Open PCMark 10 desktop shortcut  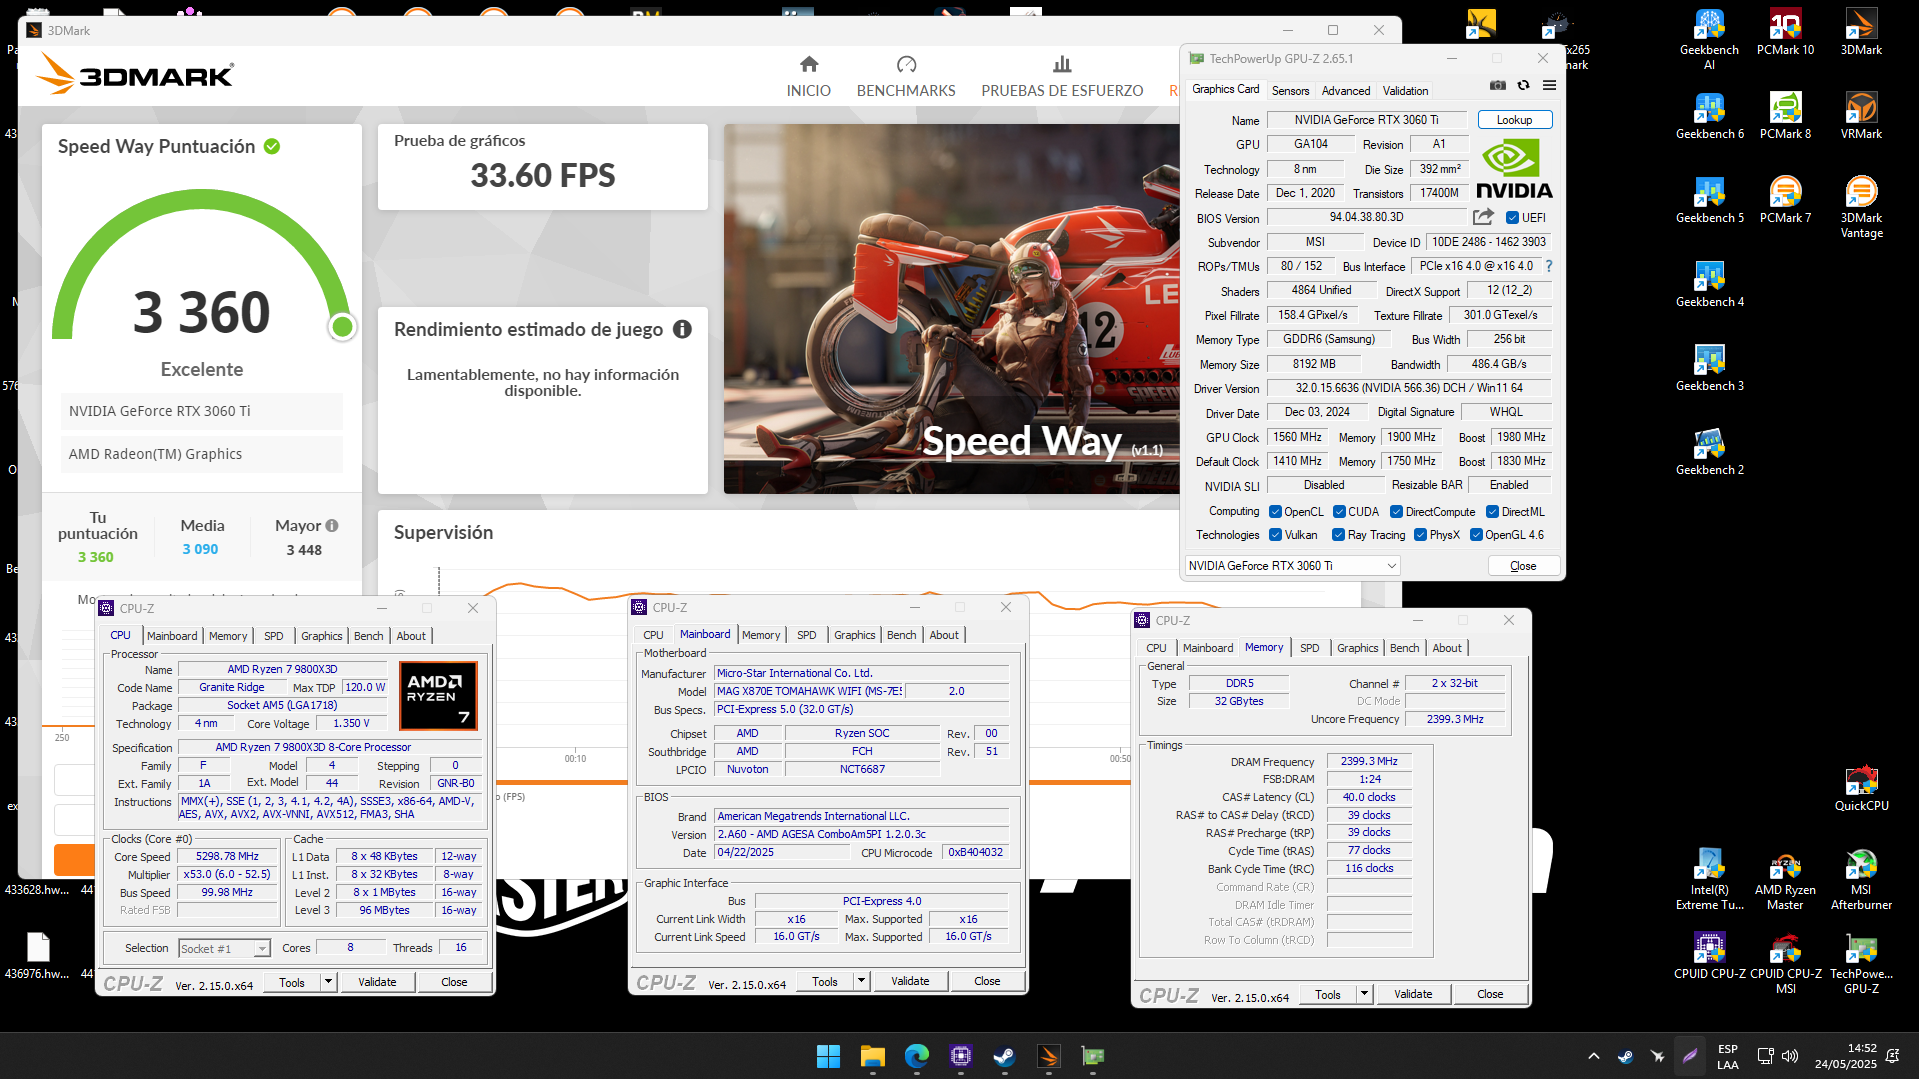coord(1785,32)
